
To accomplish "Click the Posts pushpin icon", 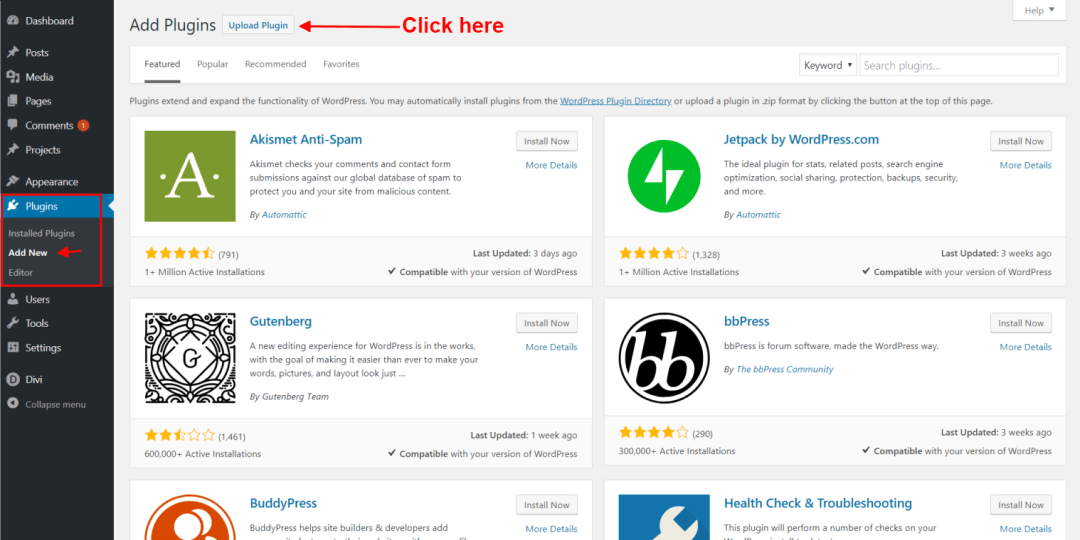I will [12, 52].
